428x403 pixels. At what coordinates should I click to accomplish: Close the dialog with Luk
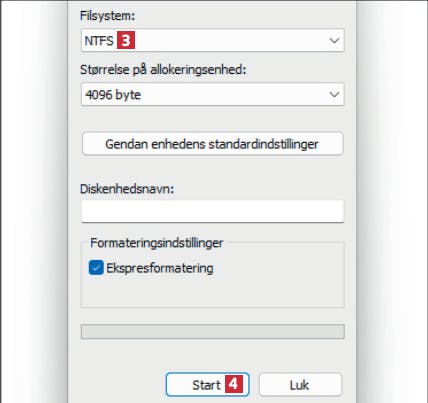pos(300,385)
